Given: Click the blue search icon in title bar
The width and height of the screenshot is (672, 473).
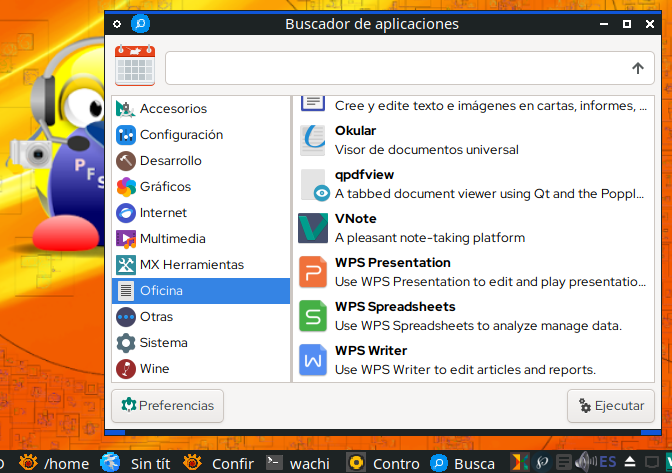Looking at the screenshot, I should 141,24.
